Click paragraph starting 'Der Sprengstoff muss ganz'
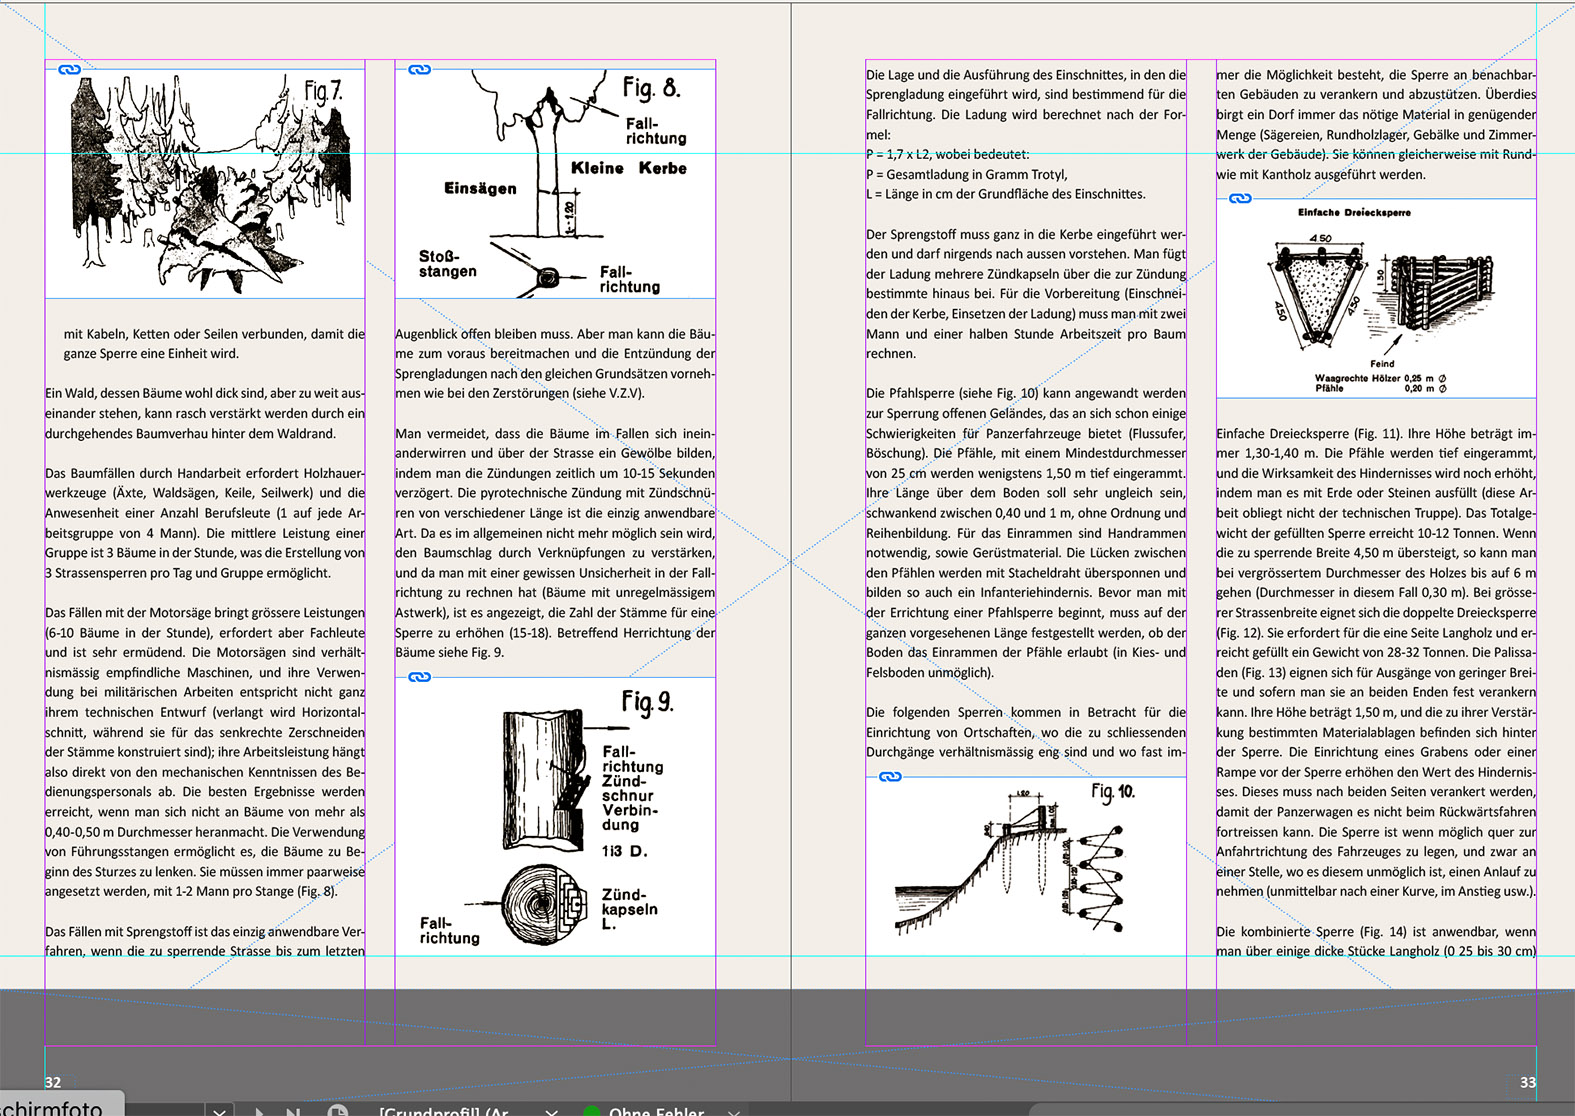Viewport: 1575px width, 1116px height. pos(1026,294)
